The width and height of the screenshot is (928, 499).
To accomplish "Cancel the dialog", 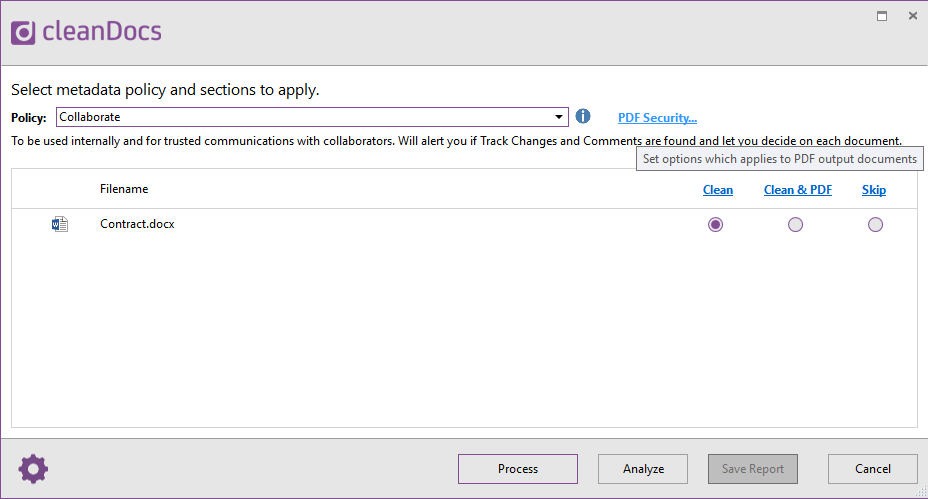I will tap(873, 469).
